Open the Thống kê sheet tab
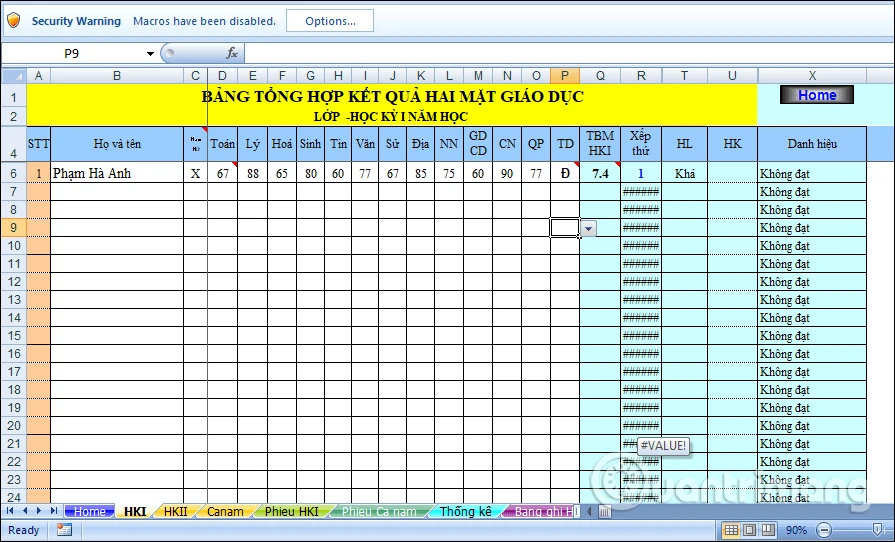Image resolution: width=895 pixels, height=542 pixels. tap(465, 511)
